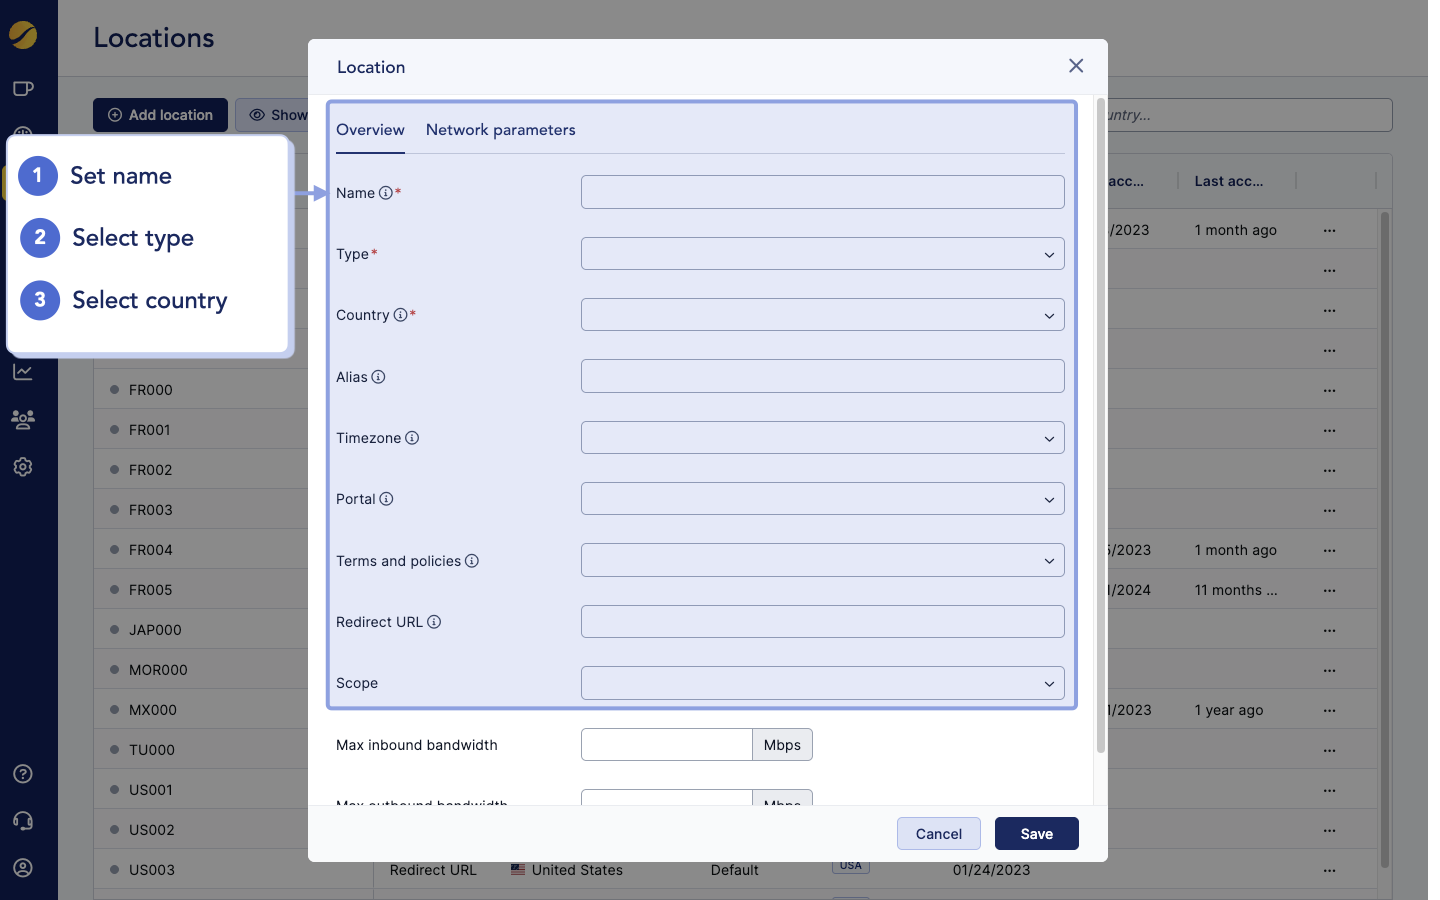Screen dimensions: 1440x900
Task: Select the users management sidebar icon
Action: pyautogui.click(x=23, y=419)
